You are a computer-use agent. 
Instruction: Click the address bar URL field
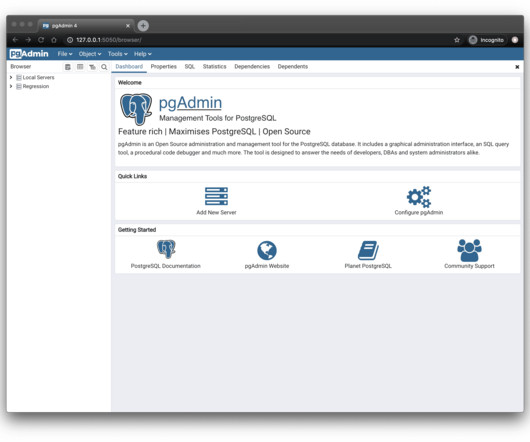(x=259, y=40)
